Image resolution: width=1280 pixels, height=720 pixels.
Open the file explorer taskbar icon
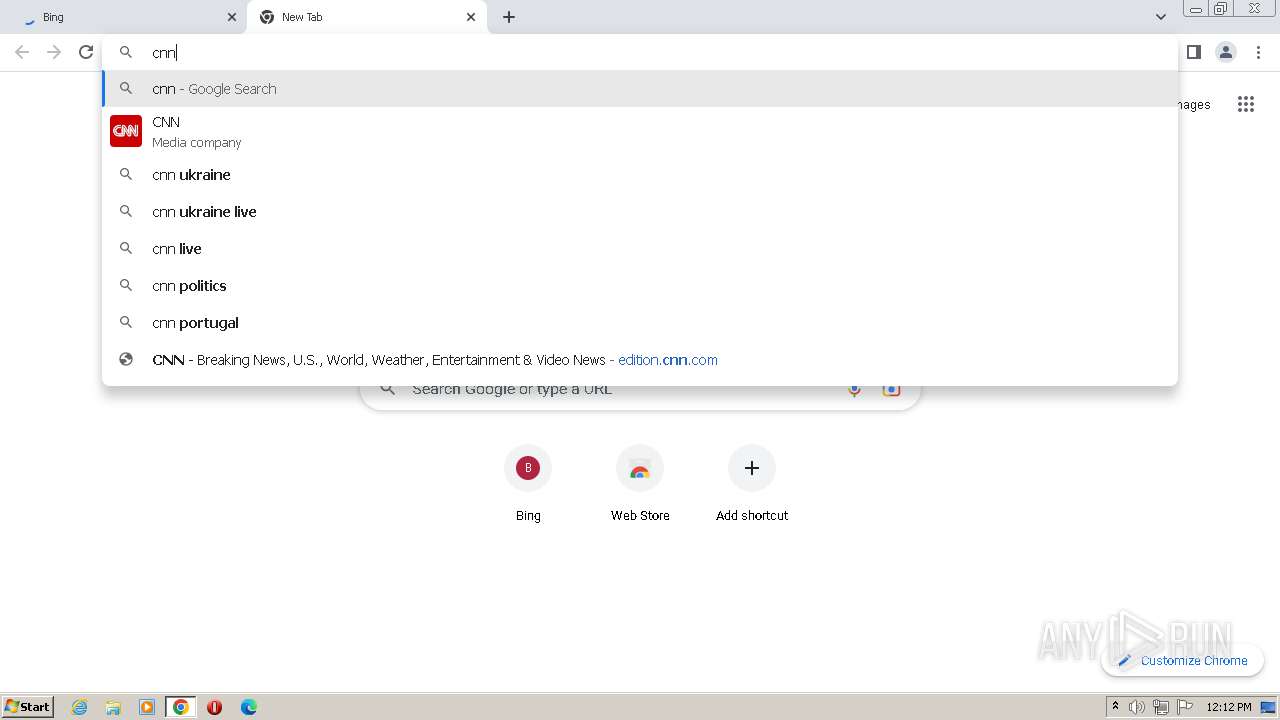(x=113, y=707)
